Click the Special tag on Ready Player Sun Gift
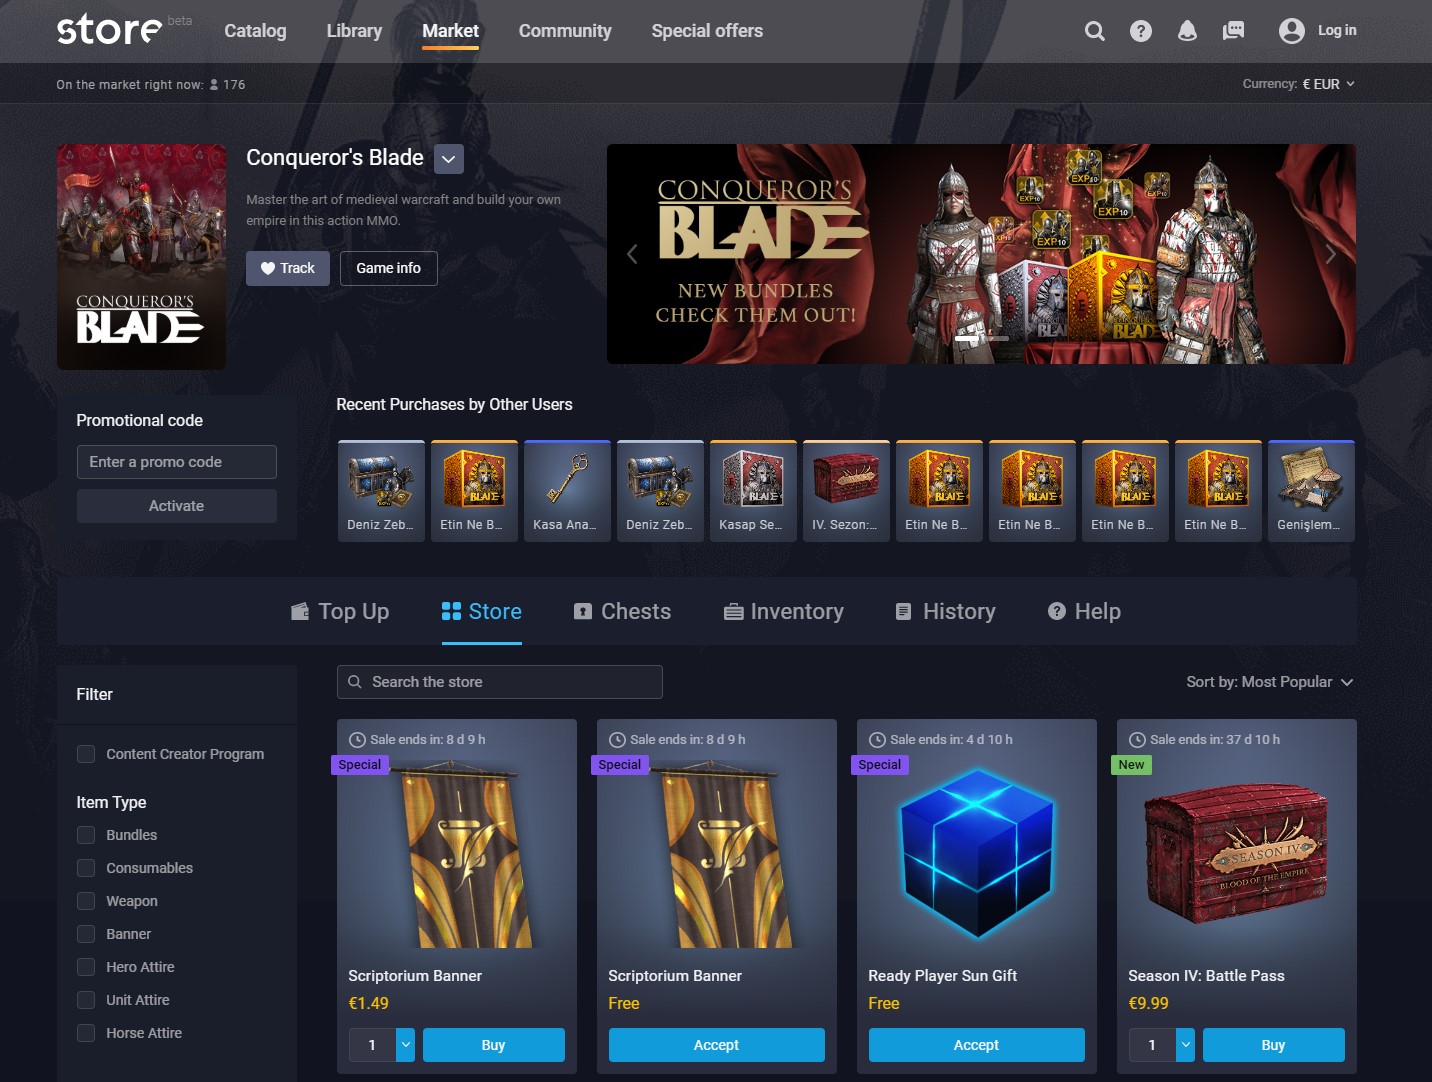 pyautogui.click(x=880, y=765)
